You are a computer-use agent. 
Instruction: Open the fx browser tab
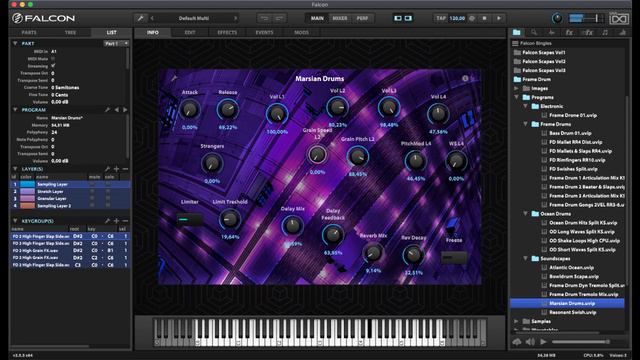tap(569, 32)
